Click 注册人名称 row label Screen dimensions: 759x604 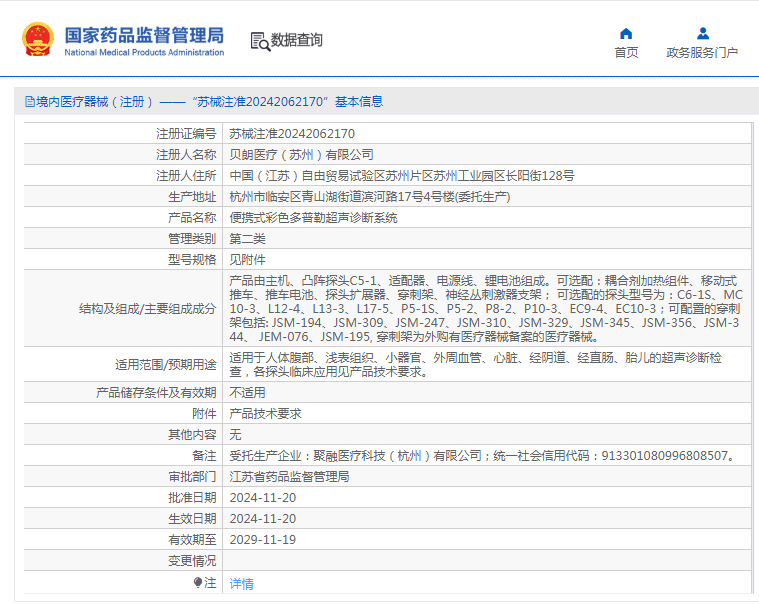tap(186, 155)
